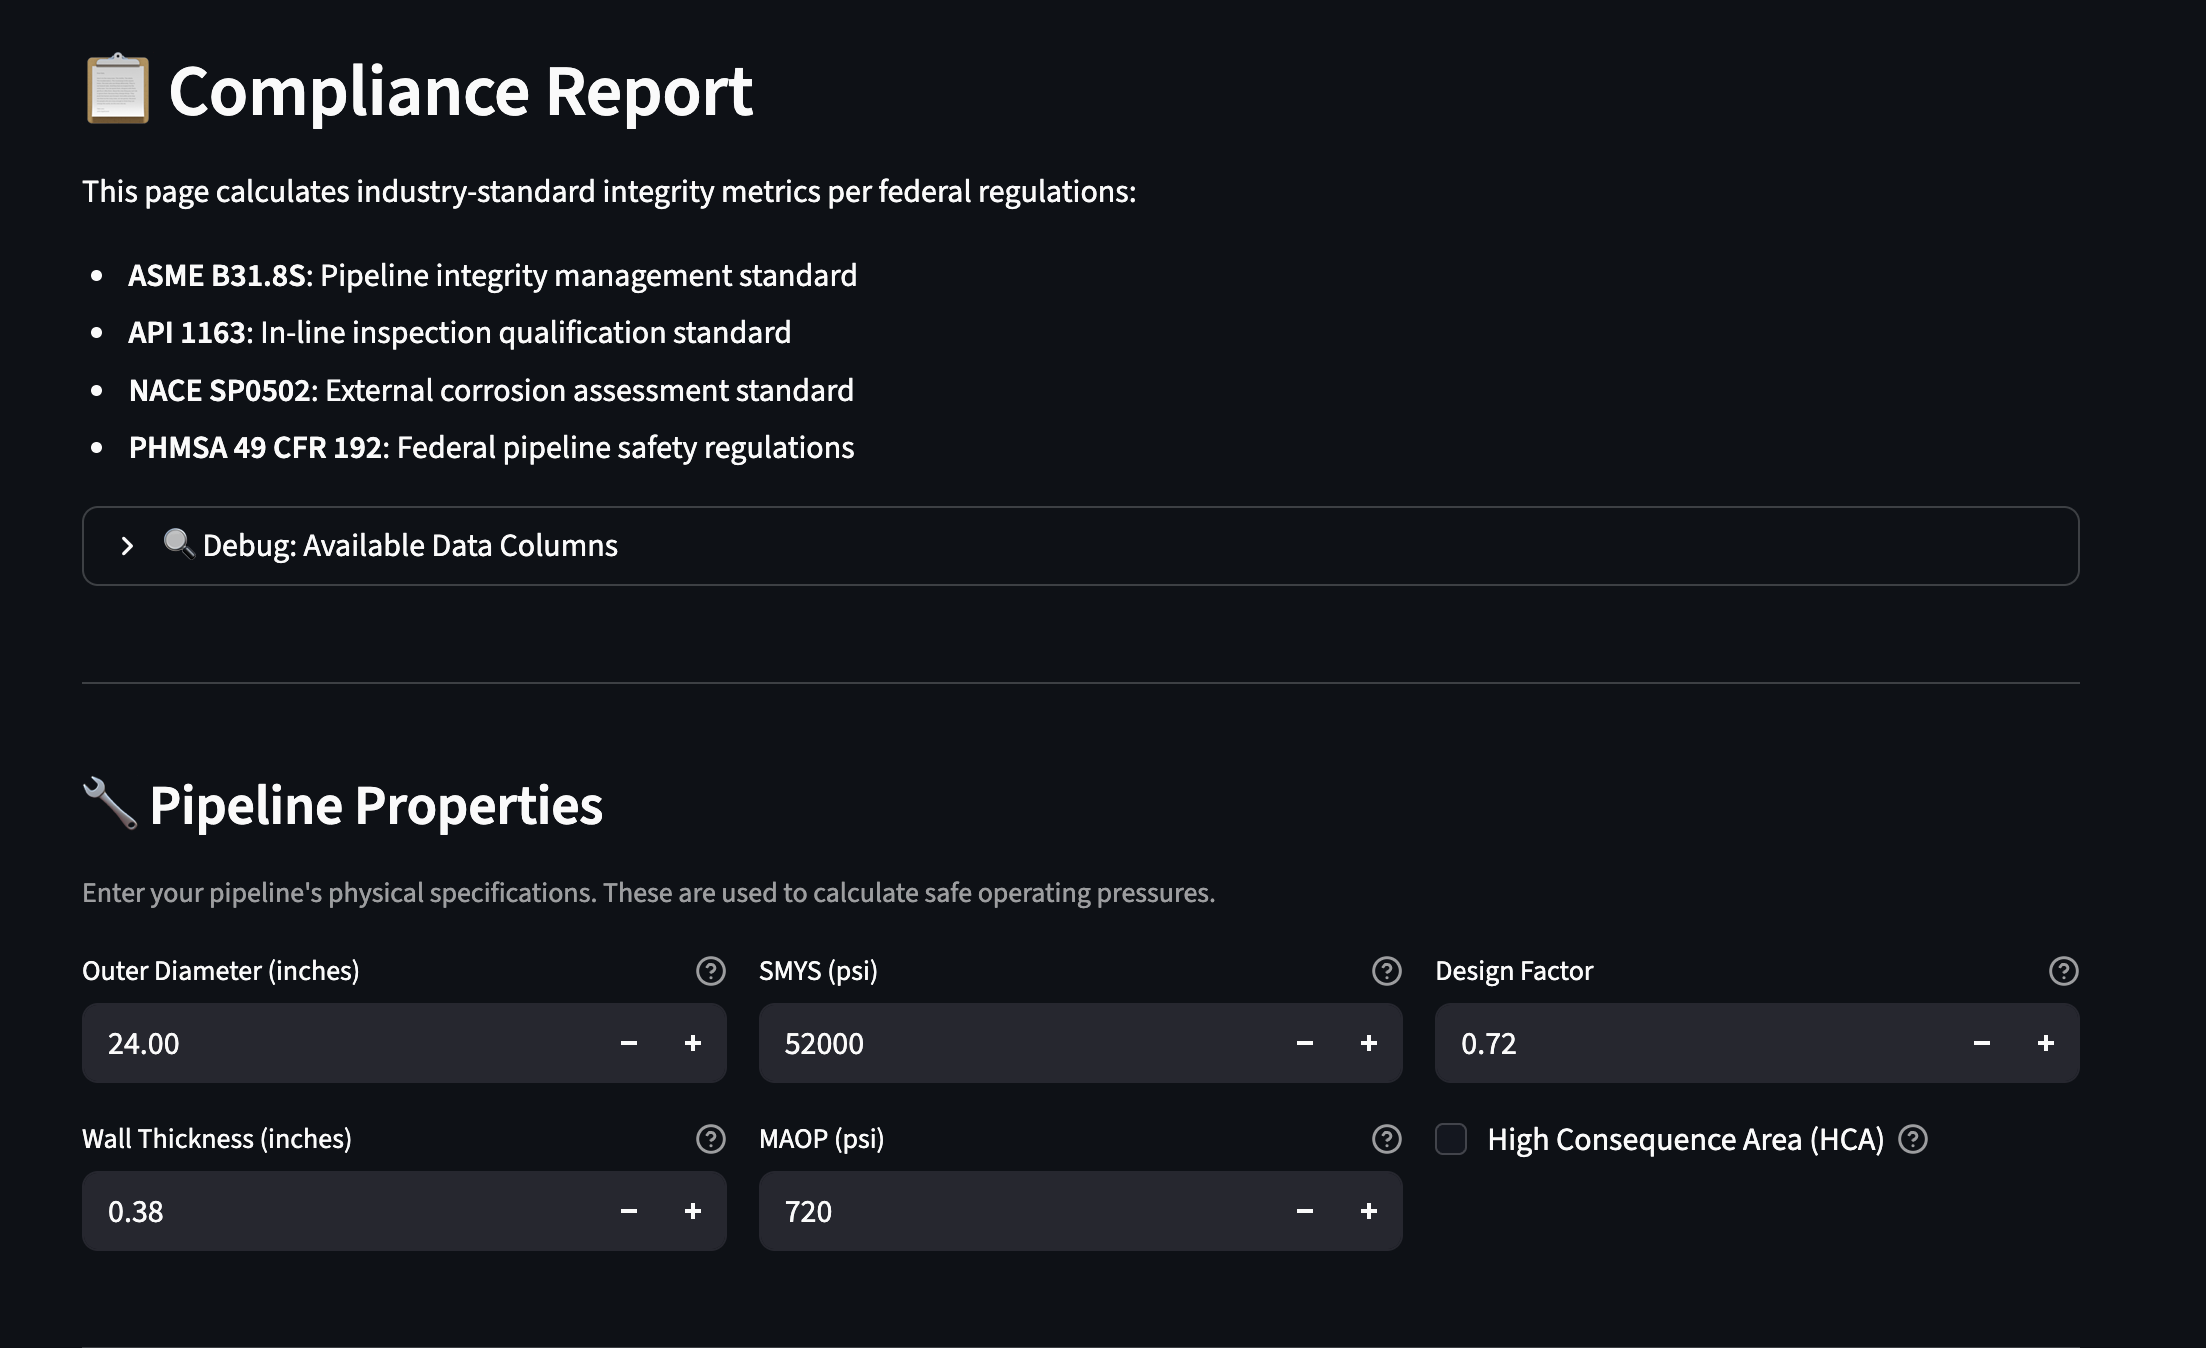
Task: Decrease MAOP value with minus
Action: point(1304,1211)
